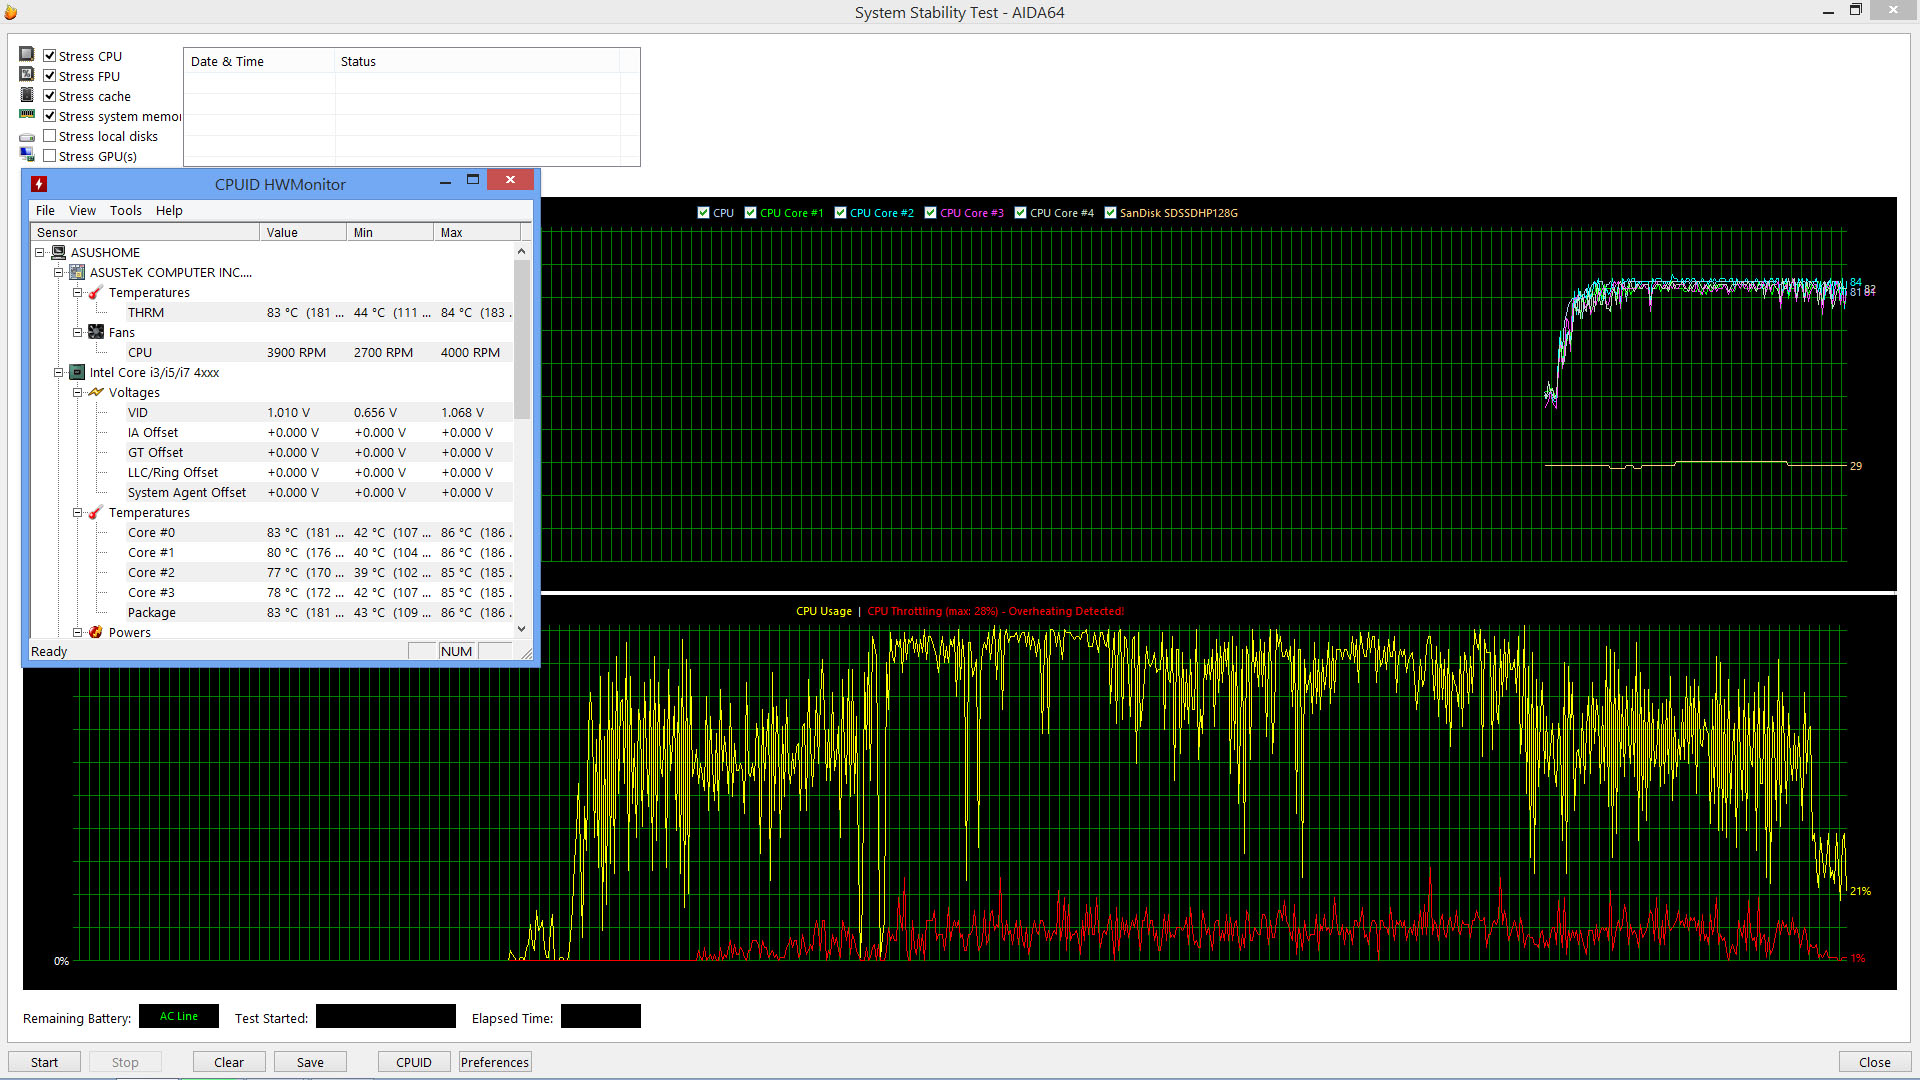Open the Preferences dialog button

coord(494,1062)
